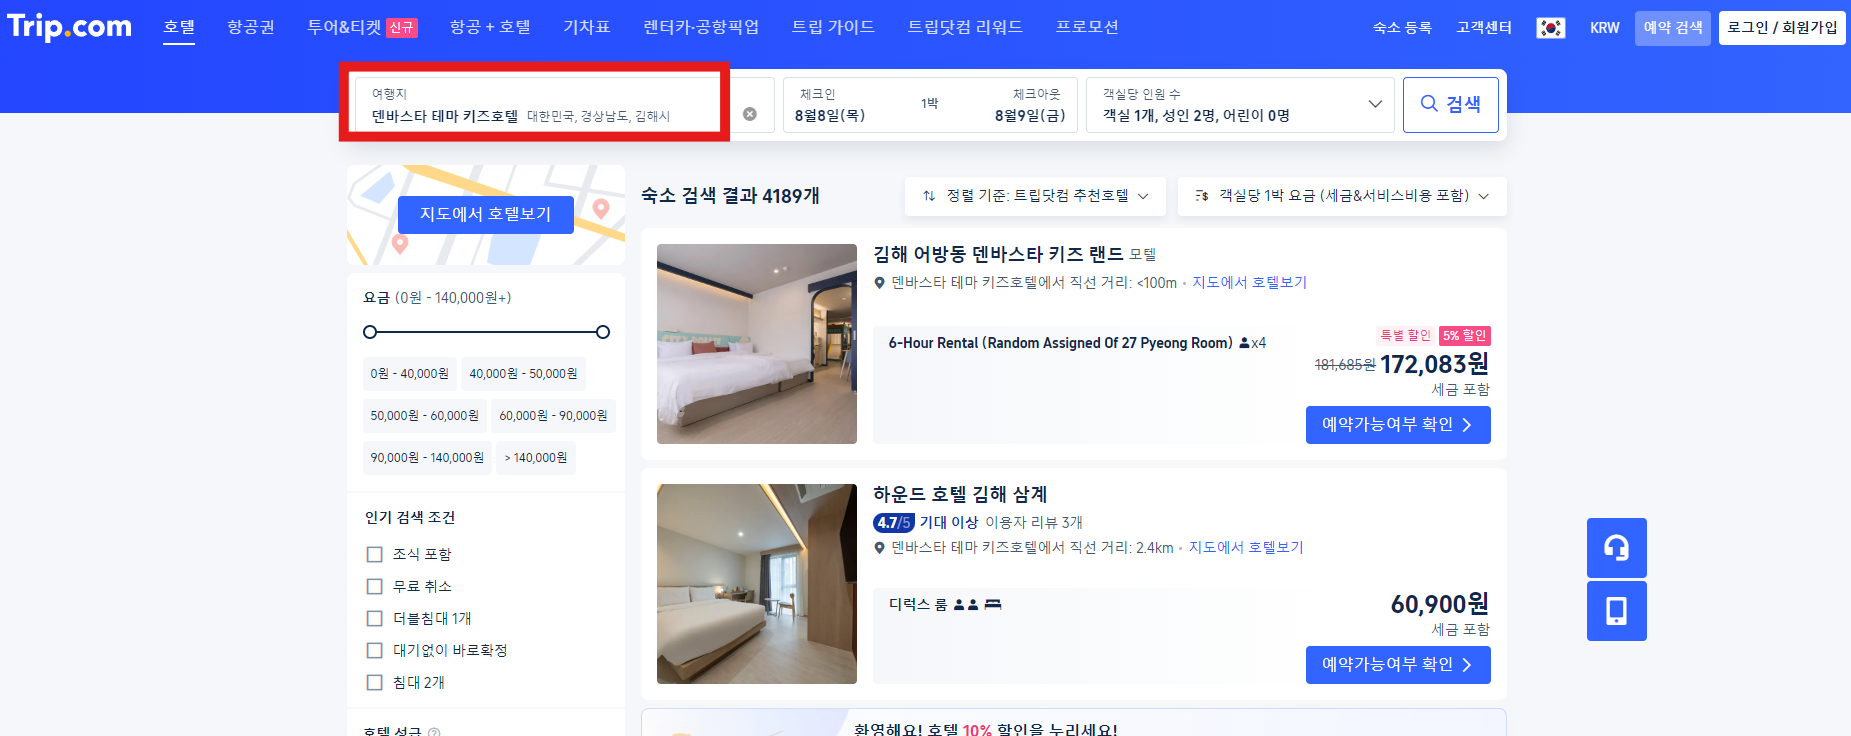Check the 더블침대 1개 filter
The width and height of the screenshot is (1851, 736).
point(375,618)
